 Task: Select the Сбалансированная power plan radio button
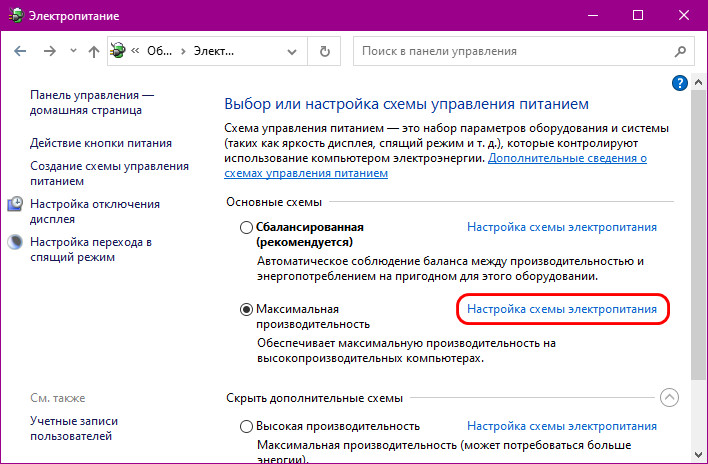click(x=246, y=228)
